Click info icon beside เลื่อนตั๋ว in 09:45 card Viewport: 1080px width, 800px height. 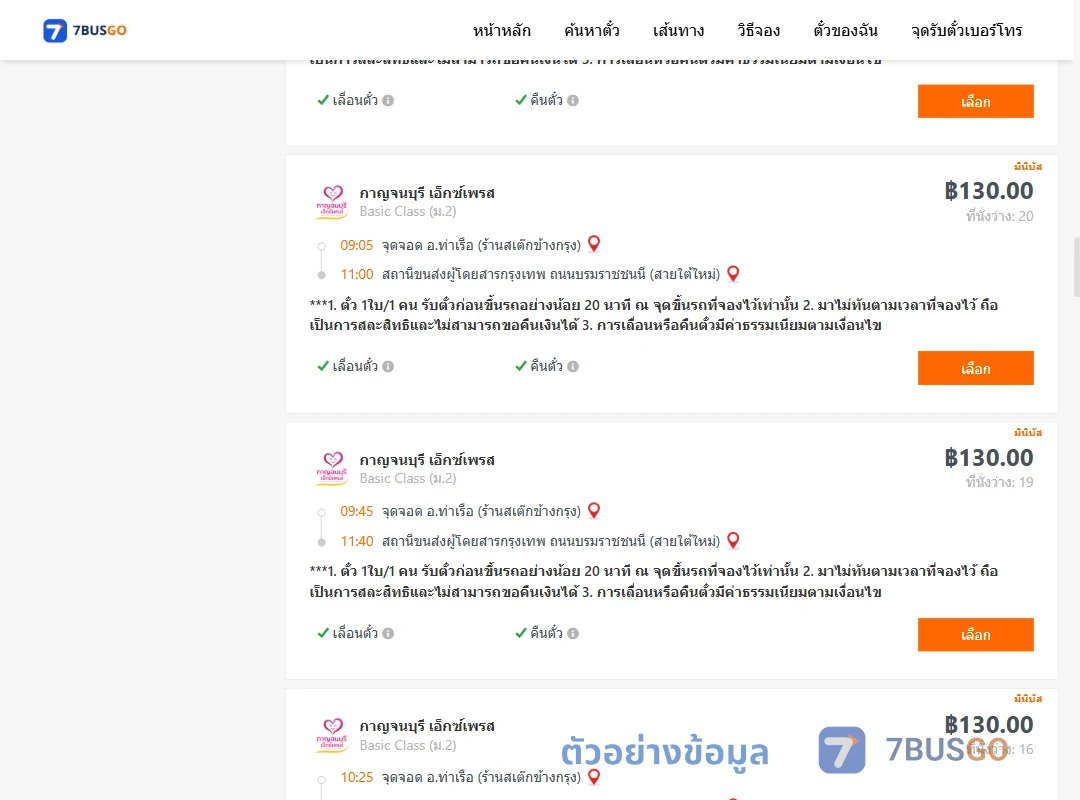tap(388, 633)
